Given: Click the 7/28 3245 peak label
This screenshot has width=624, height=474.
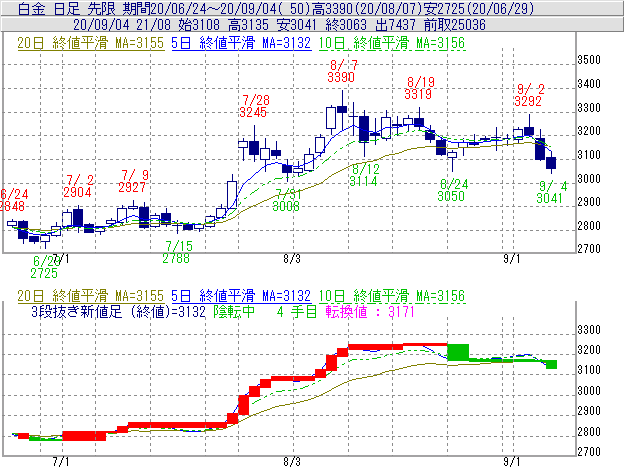Looking at the screenshot, I should click(254, 106).
